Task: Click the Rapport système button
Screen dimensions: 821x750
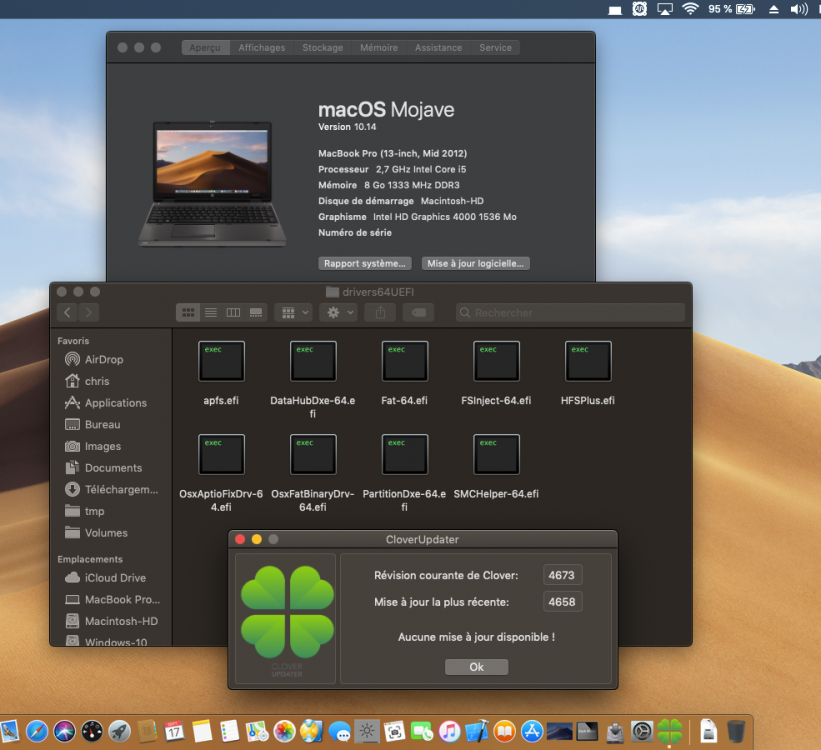Action: tap(365, 263)
